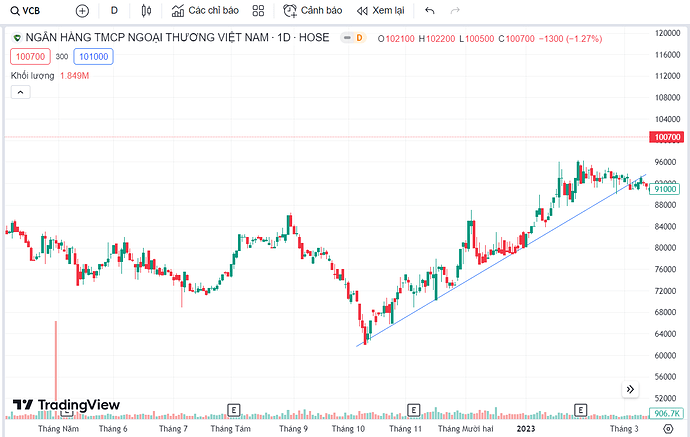Create an alert with Cảnh báo

click(312, 11)
